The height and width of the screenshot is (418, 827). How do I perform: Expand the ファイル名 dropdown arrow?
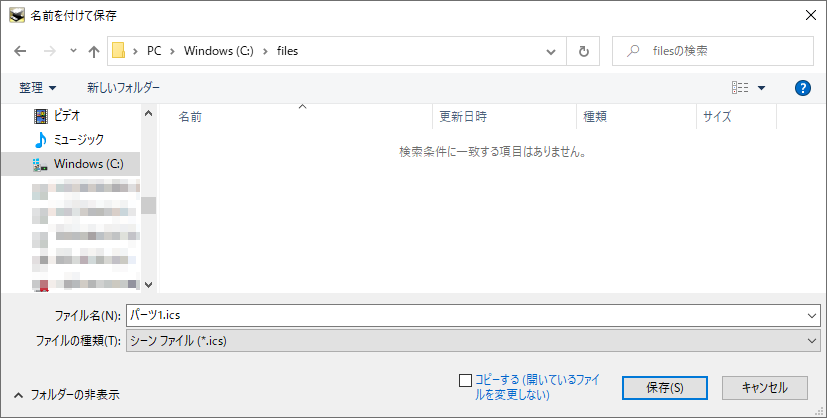(811, 315)
